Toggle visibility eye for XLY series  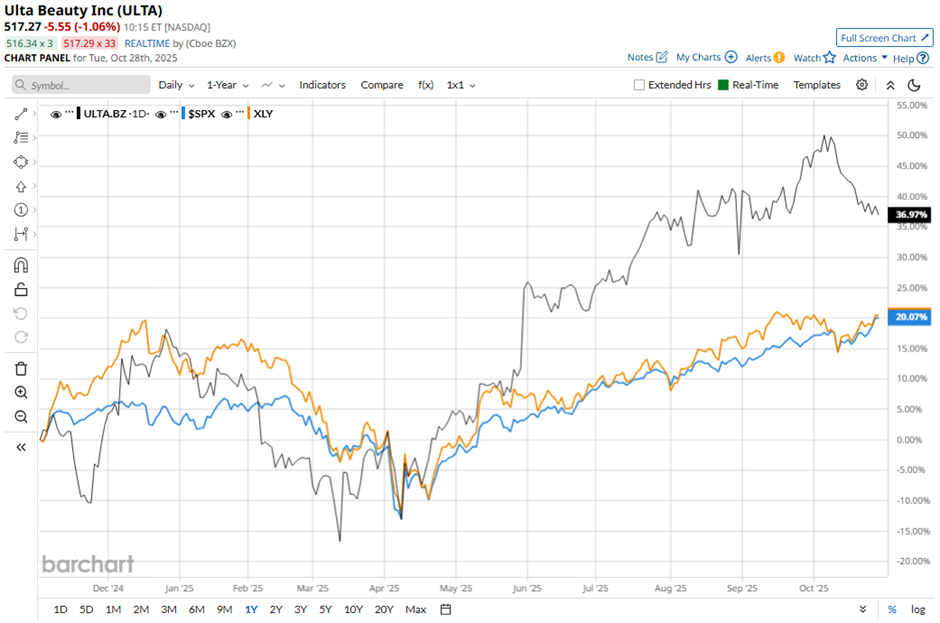point(227,115)
